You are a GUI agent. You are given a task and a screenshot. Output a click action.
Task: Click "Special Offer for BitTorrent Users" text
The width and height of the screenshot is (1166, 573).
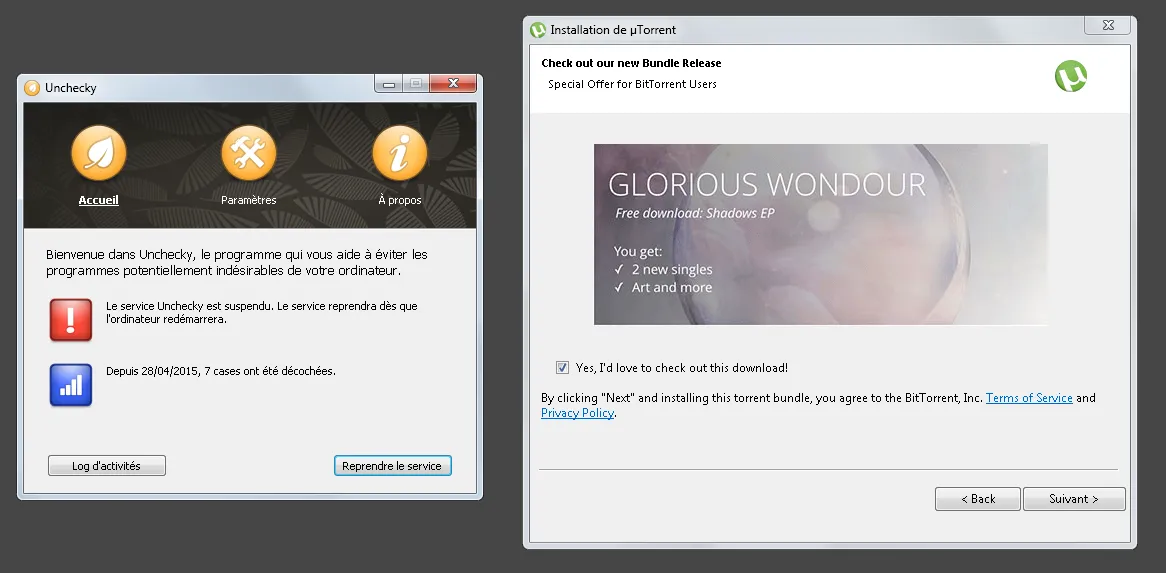point(632,84)
